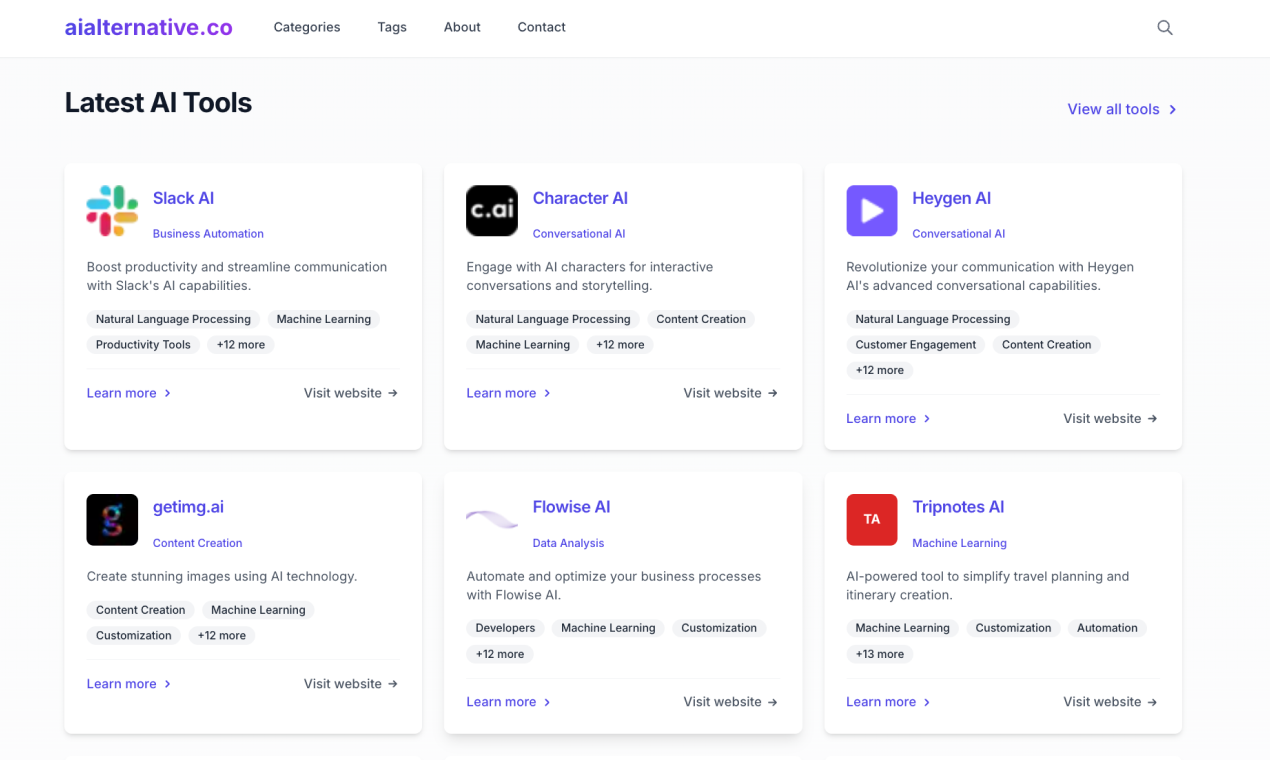Click Customization tag on Flowise AI card
The width and height of the screenshot is (1270, 760).
[719, 628]
